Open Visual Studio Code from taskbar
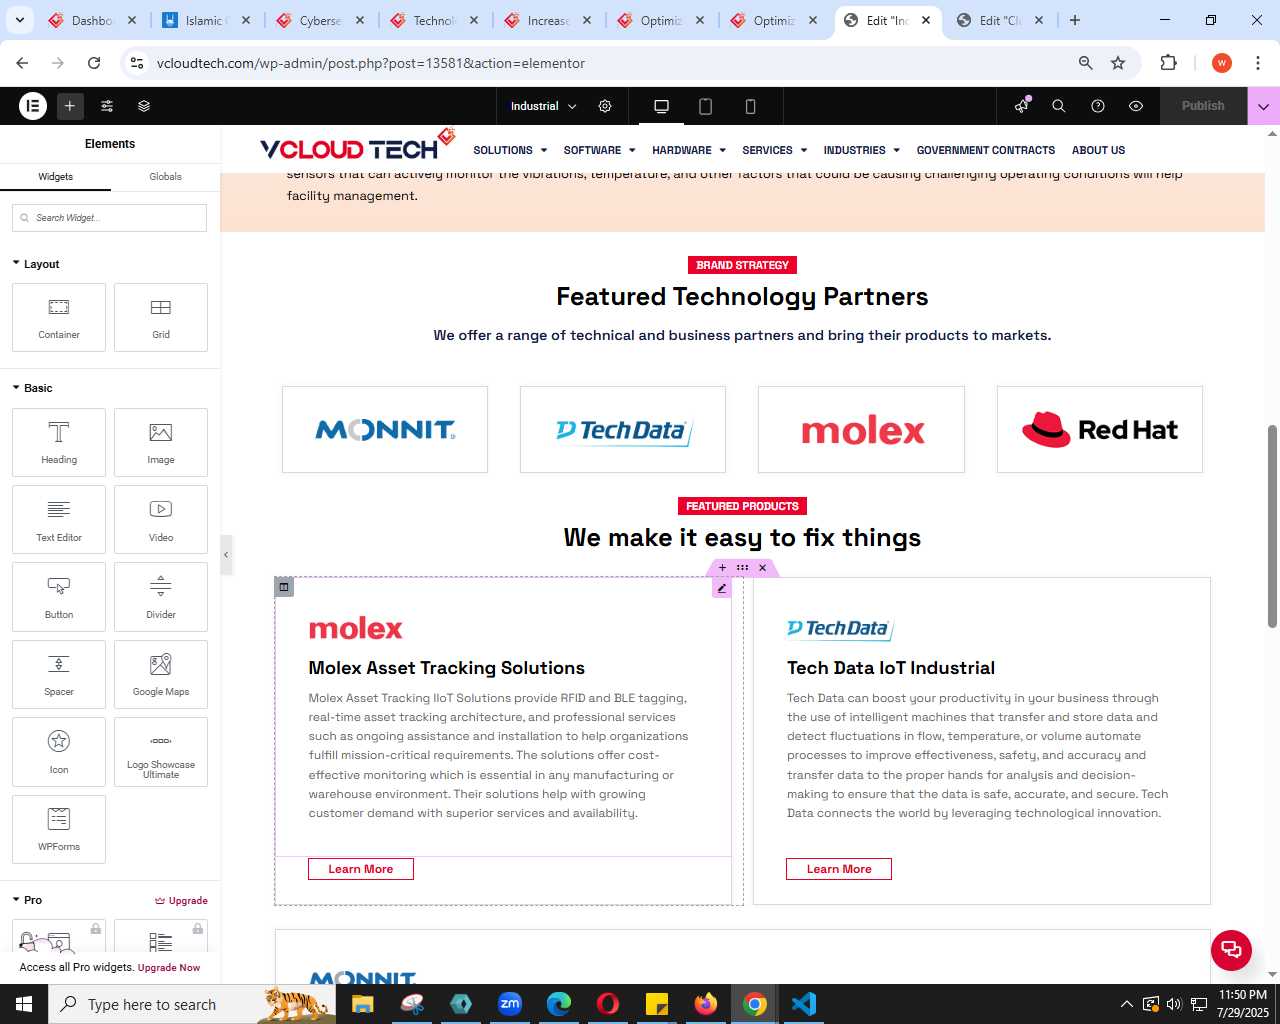 click(804, 1004)
